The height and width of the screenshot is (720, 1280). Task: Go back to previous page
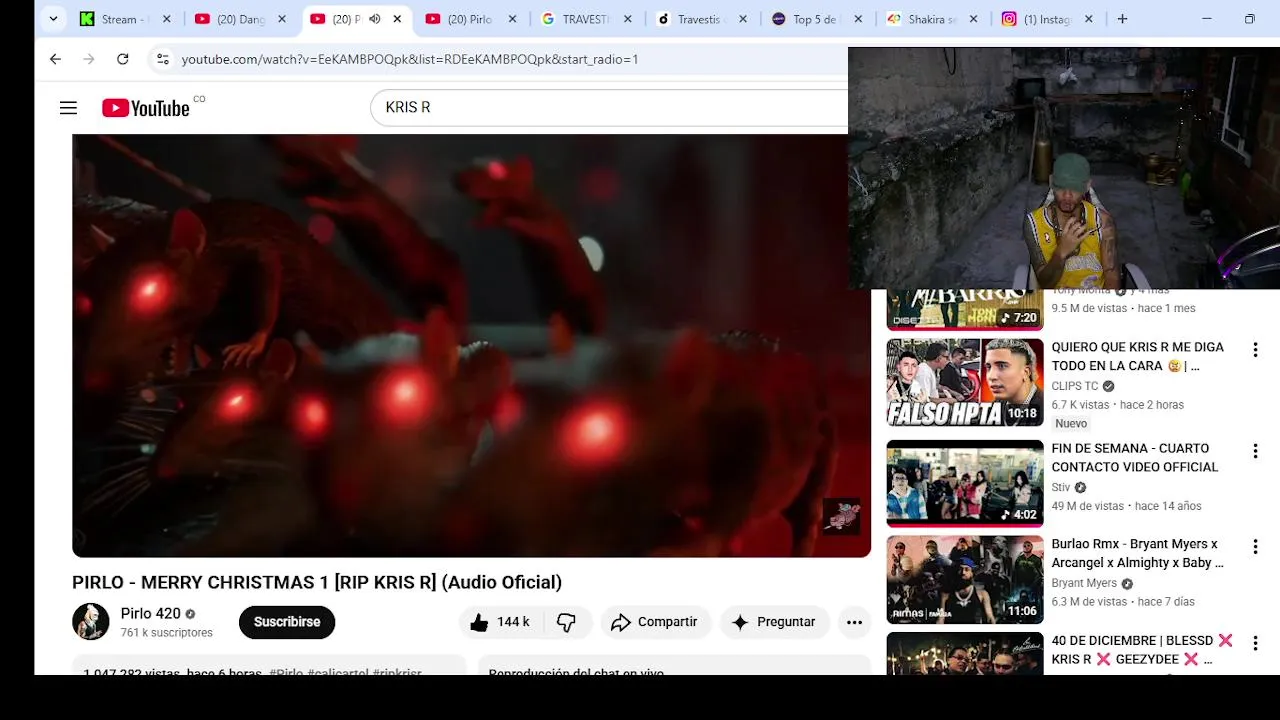[x=55, y=59]
